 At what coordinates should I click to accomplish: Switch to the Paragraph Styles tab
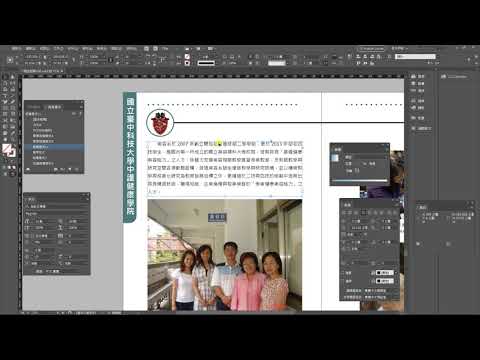click(x=54, y=107)
